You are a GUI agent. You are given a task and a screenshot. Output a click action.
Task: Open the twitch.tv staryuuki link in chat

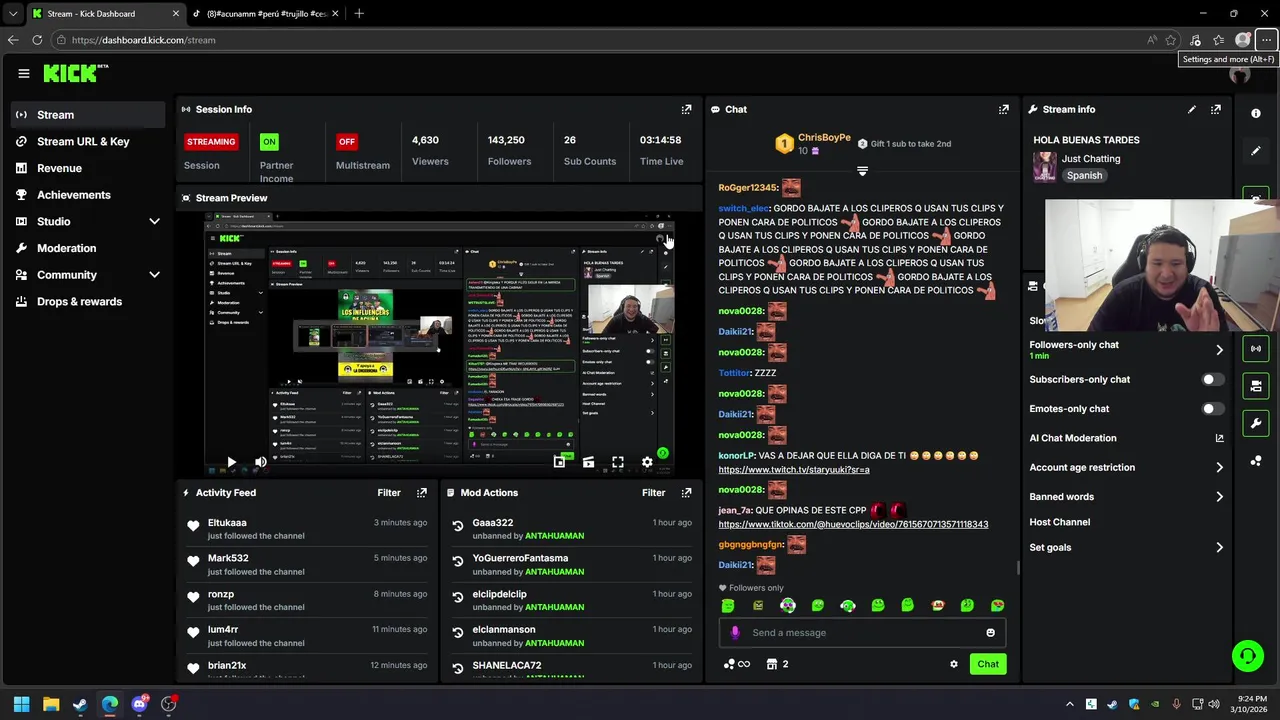tap(794, 470)
